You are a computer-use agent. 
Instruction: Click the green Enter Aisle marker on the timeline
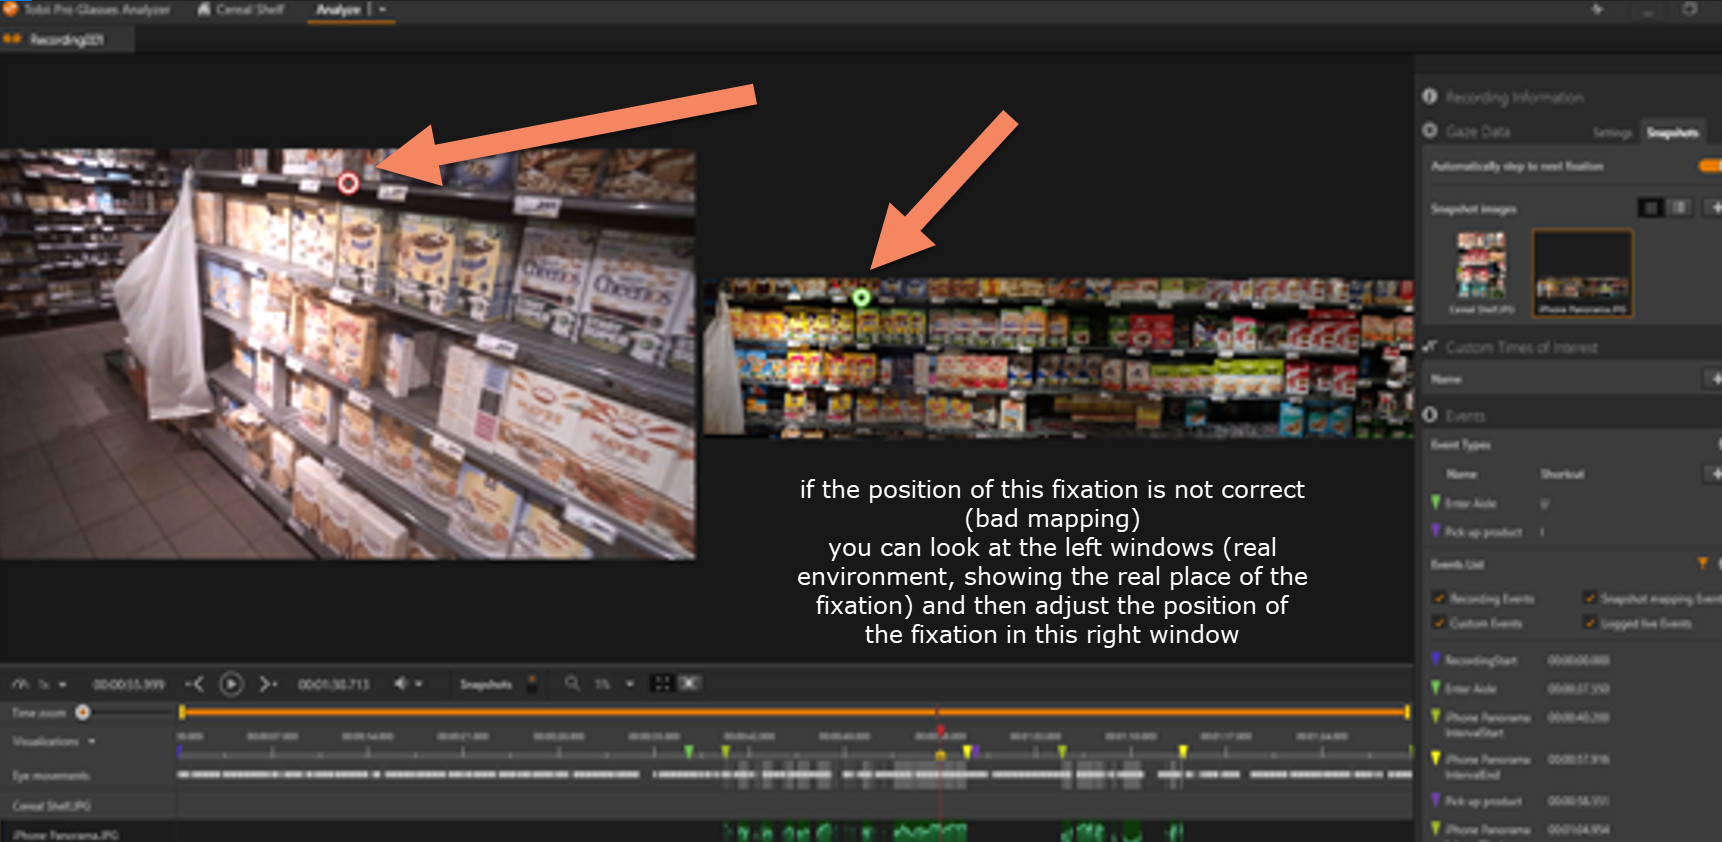[x=688, y=750]
